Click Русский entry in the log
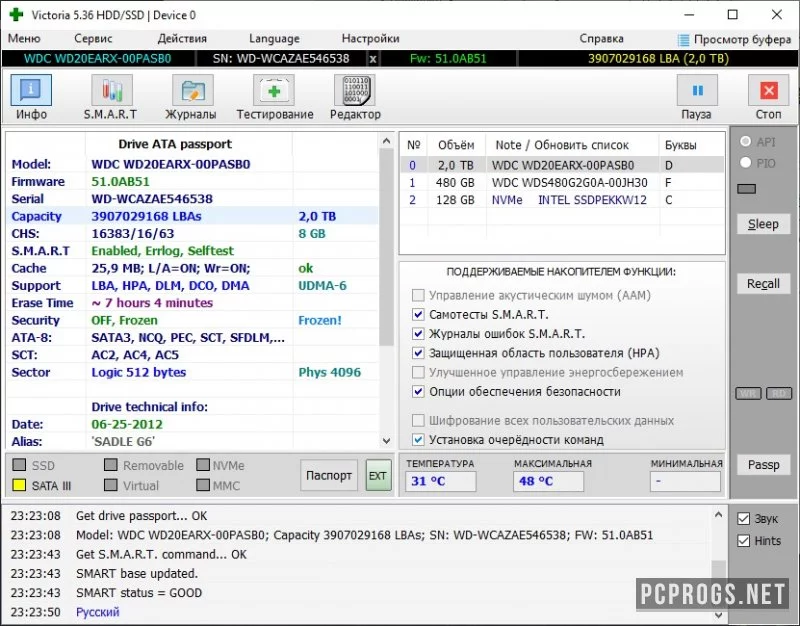The width and height of the screenshot is (800, 626). (x=97, y=612)
